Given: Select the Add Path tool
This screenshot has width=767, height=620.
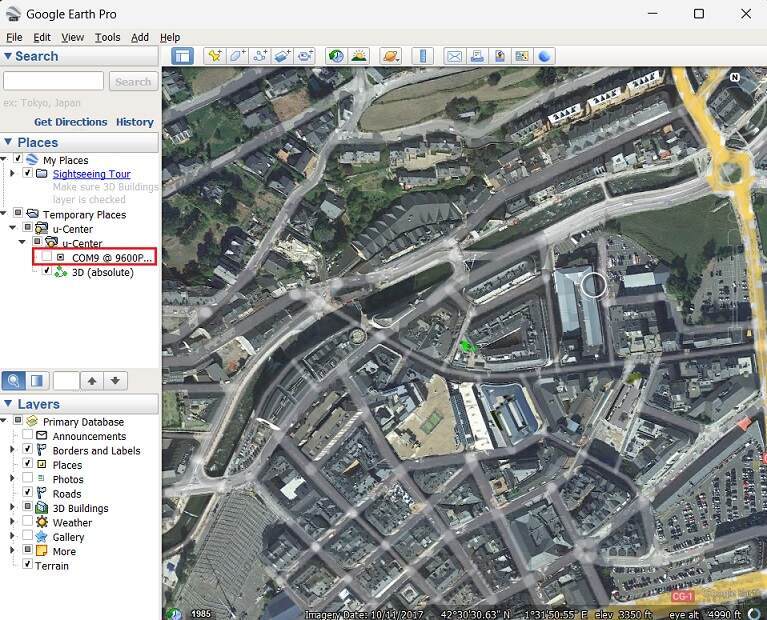Looking at the screenshot, I should click(260, 56).
